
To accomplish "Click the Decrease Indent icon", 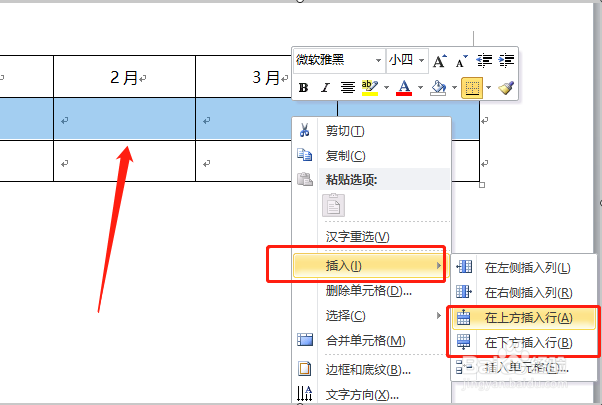I will point(484,61).
